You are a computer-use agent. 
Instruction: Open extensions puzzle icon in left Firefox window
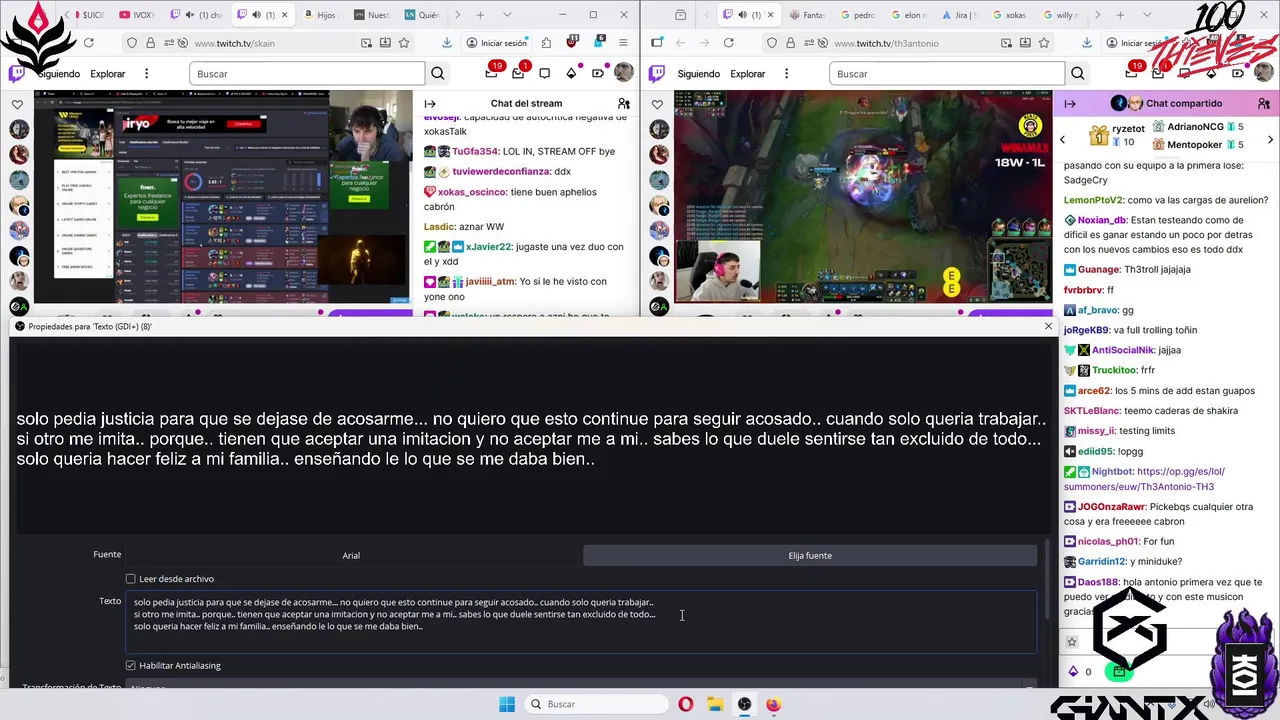[x=546, y=43]
